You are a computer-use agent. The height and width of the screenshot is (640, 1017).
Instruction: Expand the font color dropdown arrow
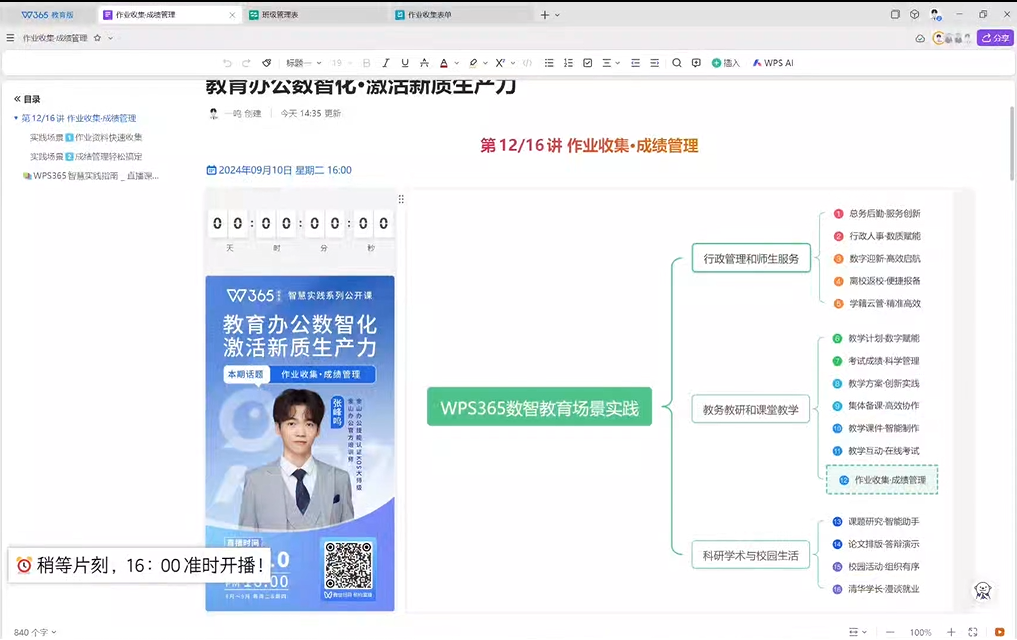tap(457, 63)
